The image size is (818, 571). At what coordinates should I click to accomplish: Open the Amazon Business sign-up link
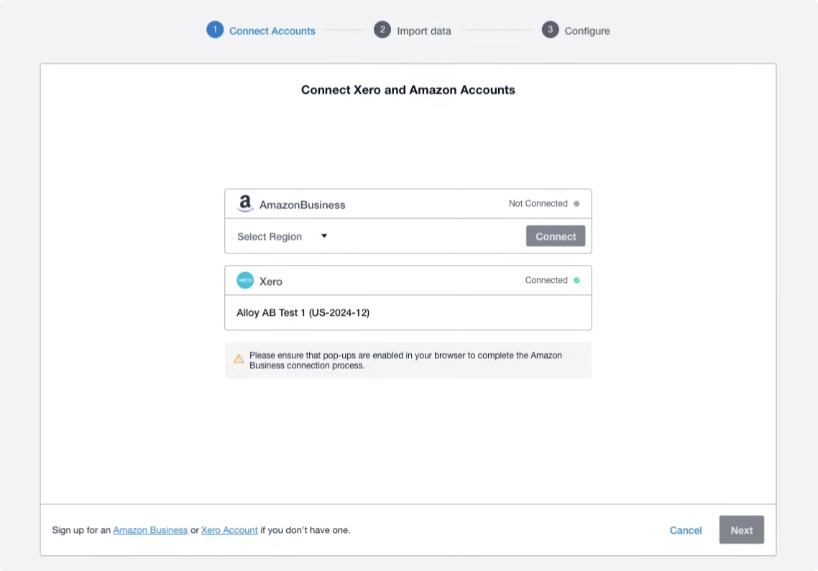coord(150,530)
